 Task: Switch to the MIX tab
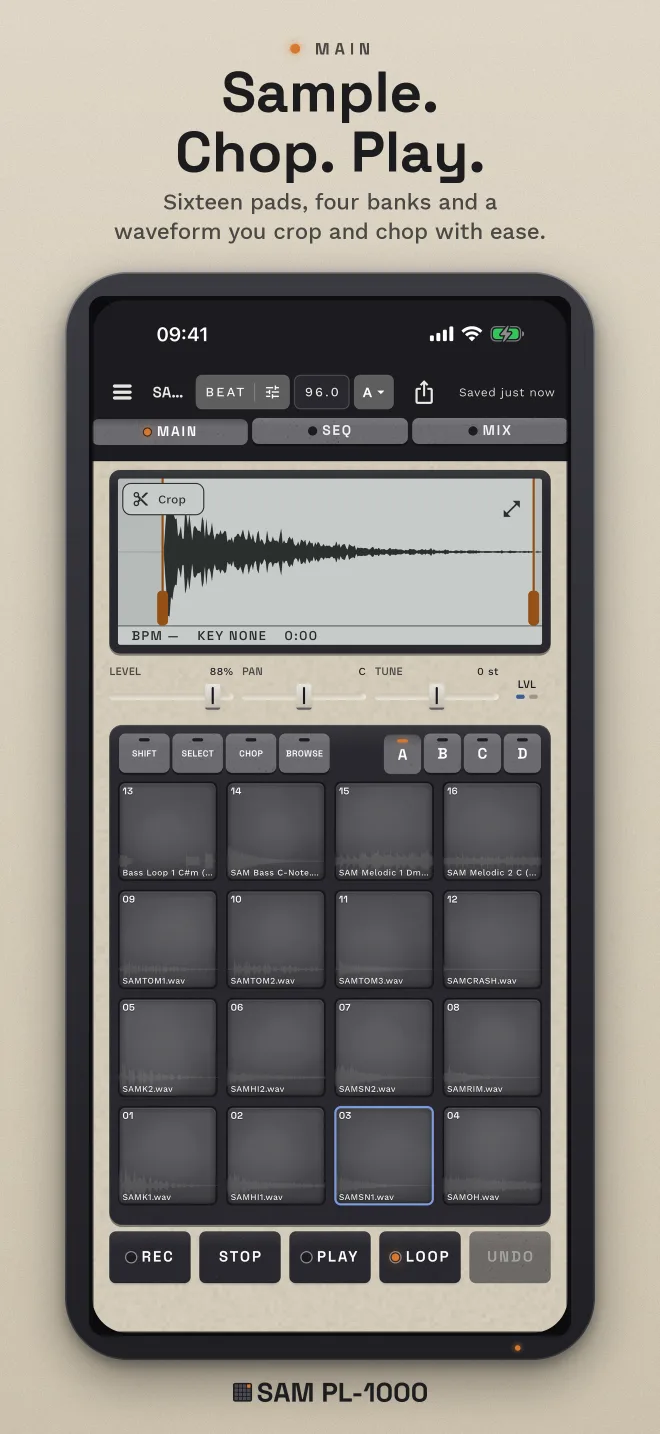490,431
